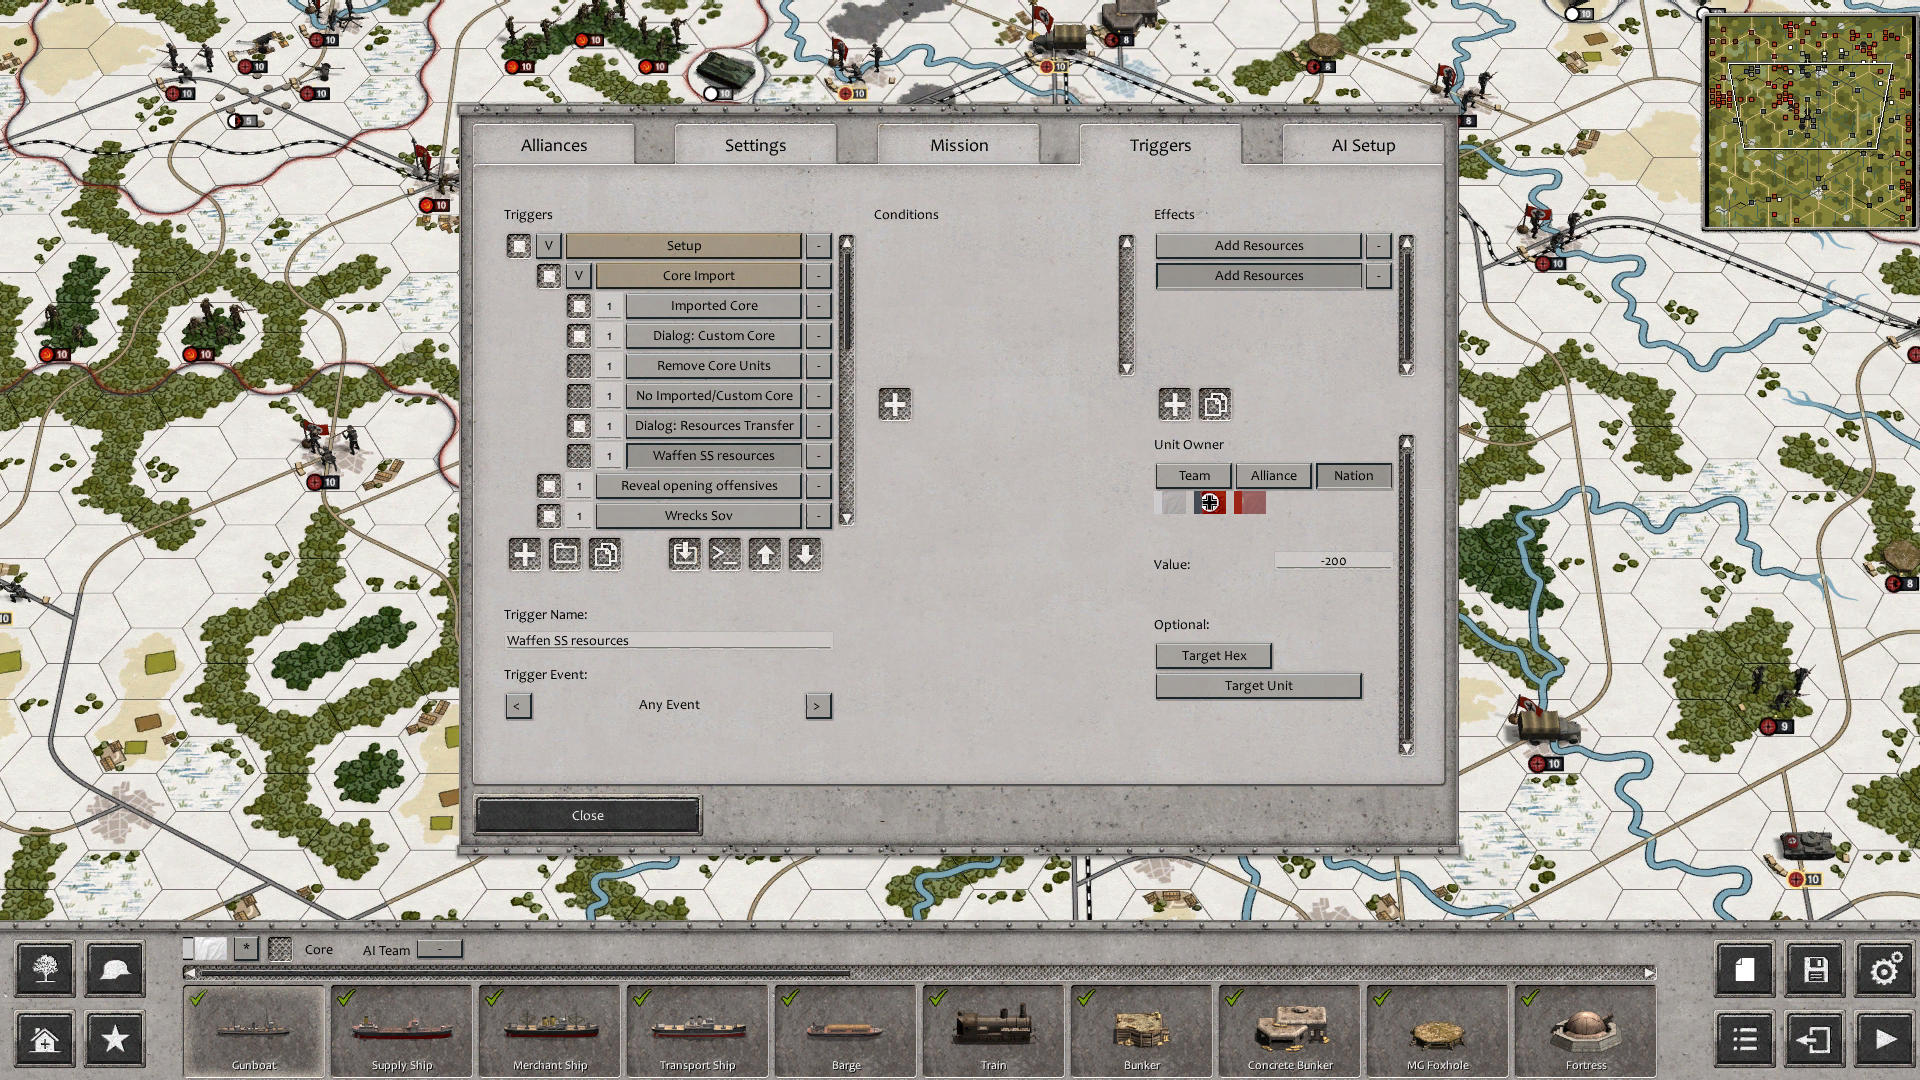Add a new condition
This screenshot has height=1080, width=1920.
pos(895,404)
